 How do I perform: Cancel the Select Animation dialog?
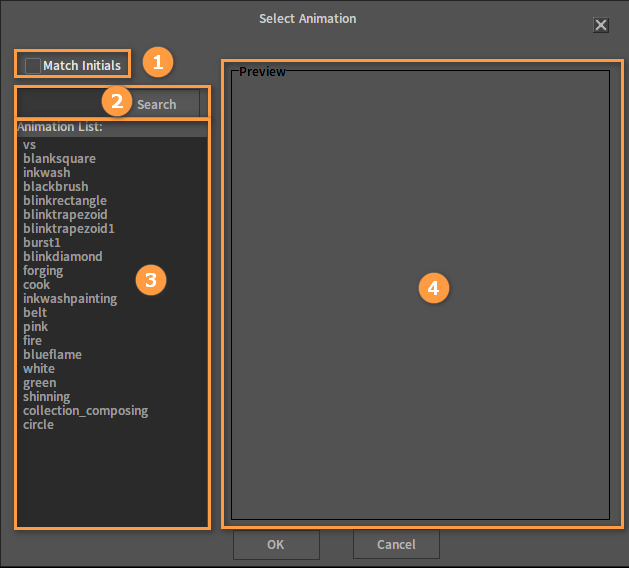[396, 545]
